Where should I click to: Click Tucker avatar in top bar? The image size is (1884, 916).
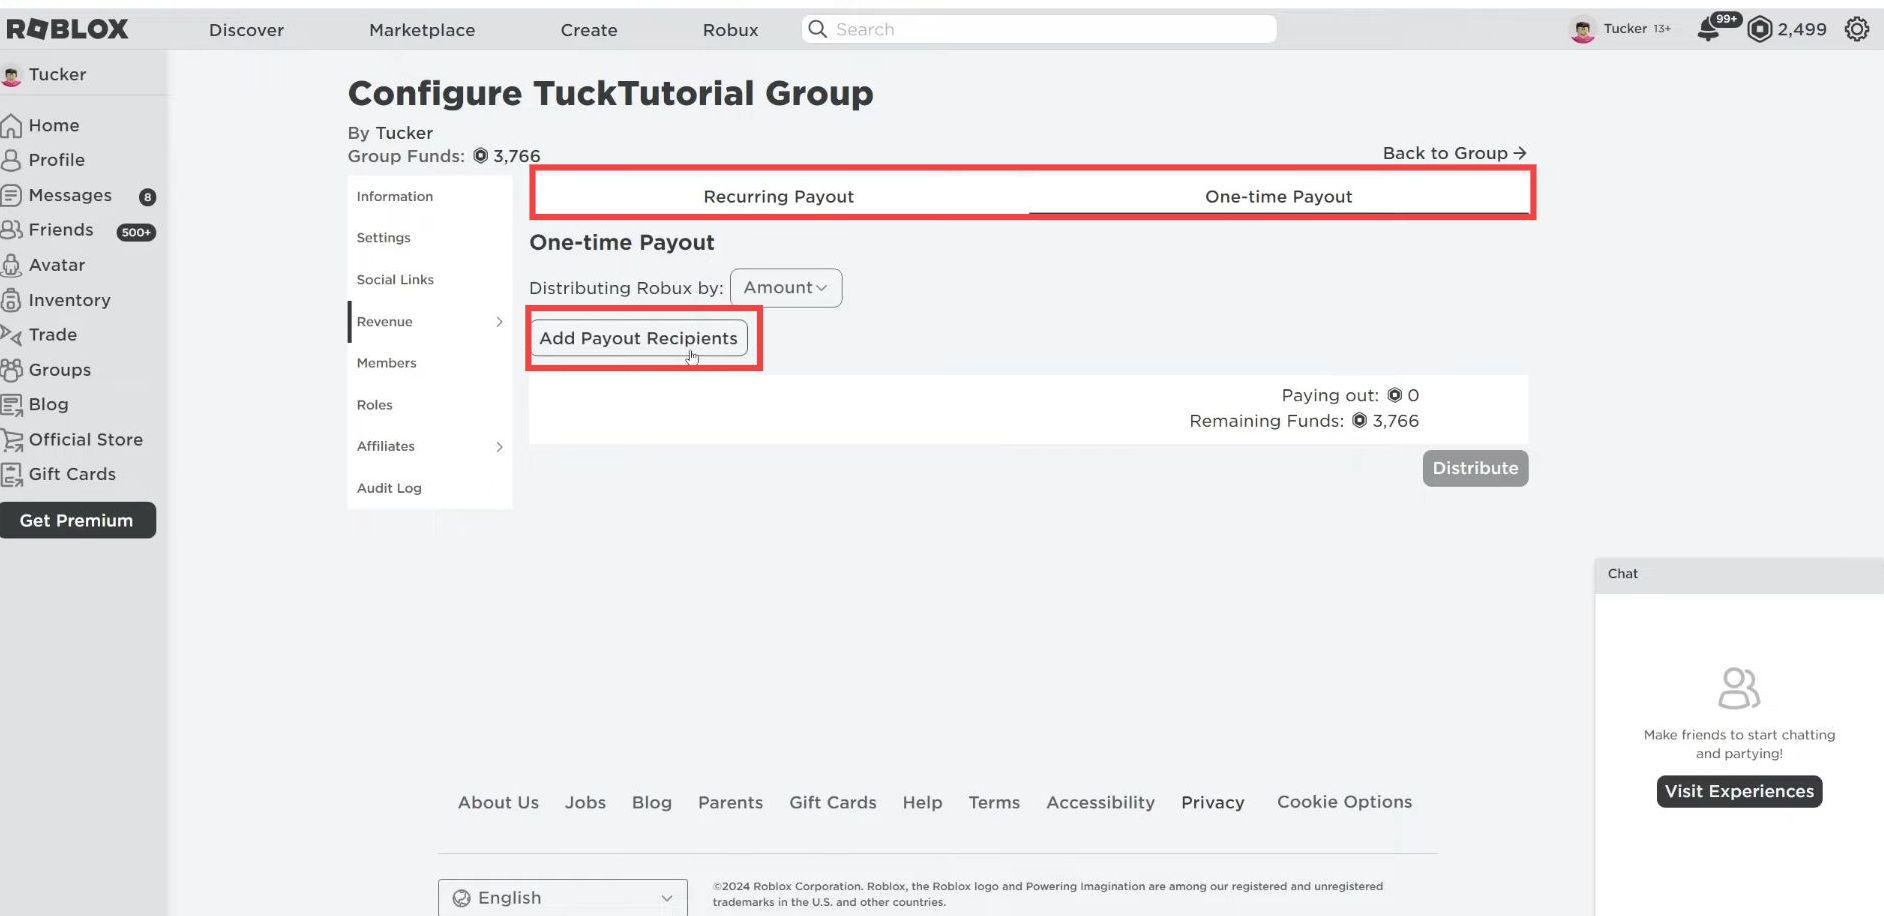[1583, 30]
